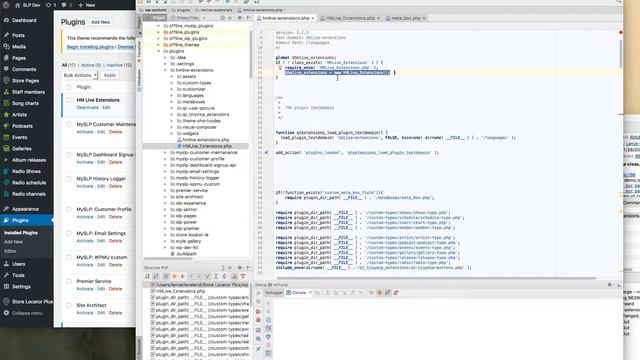This screenshot has height=360, width=640.
Task: Click the breakpoints icon in Debug side toolbar
Action: pos(258,312)
